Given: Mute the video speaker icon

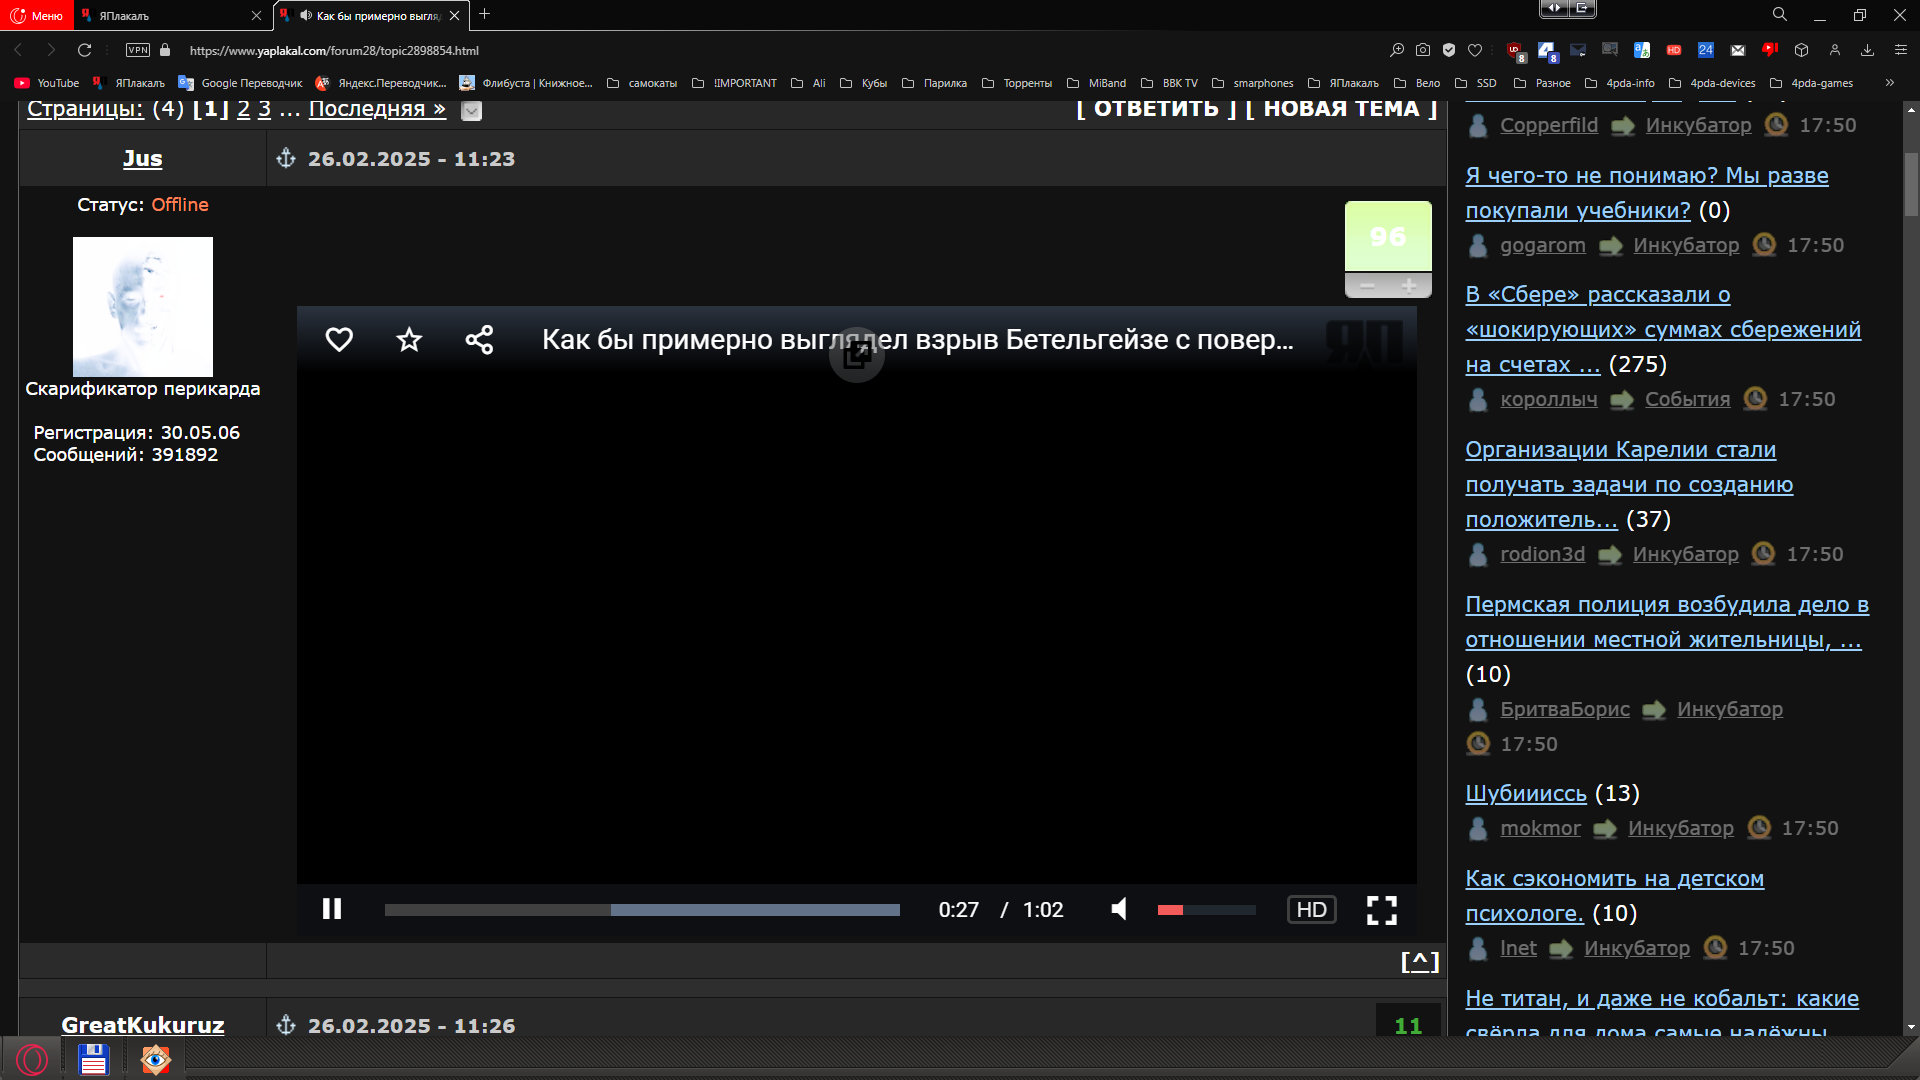Looking at the screenshot, I should pos(1119,909).
